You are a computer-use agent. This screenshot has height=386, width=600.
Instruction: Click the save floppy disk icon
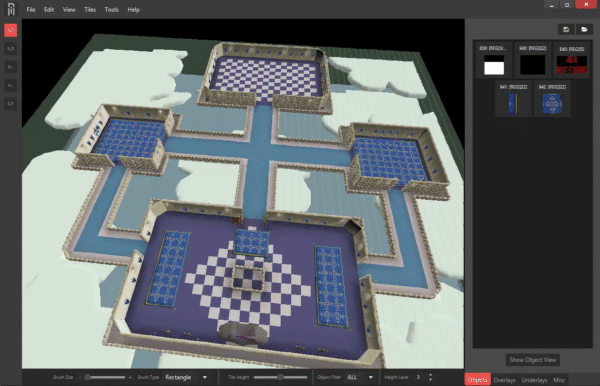pos(566,29)
